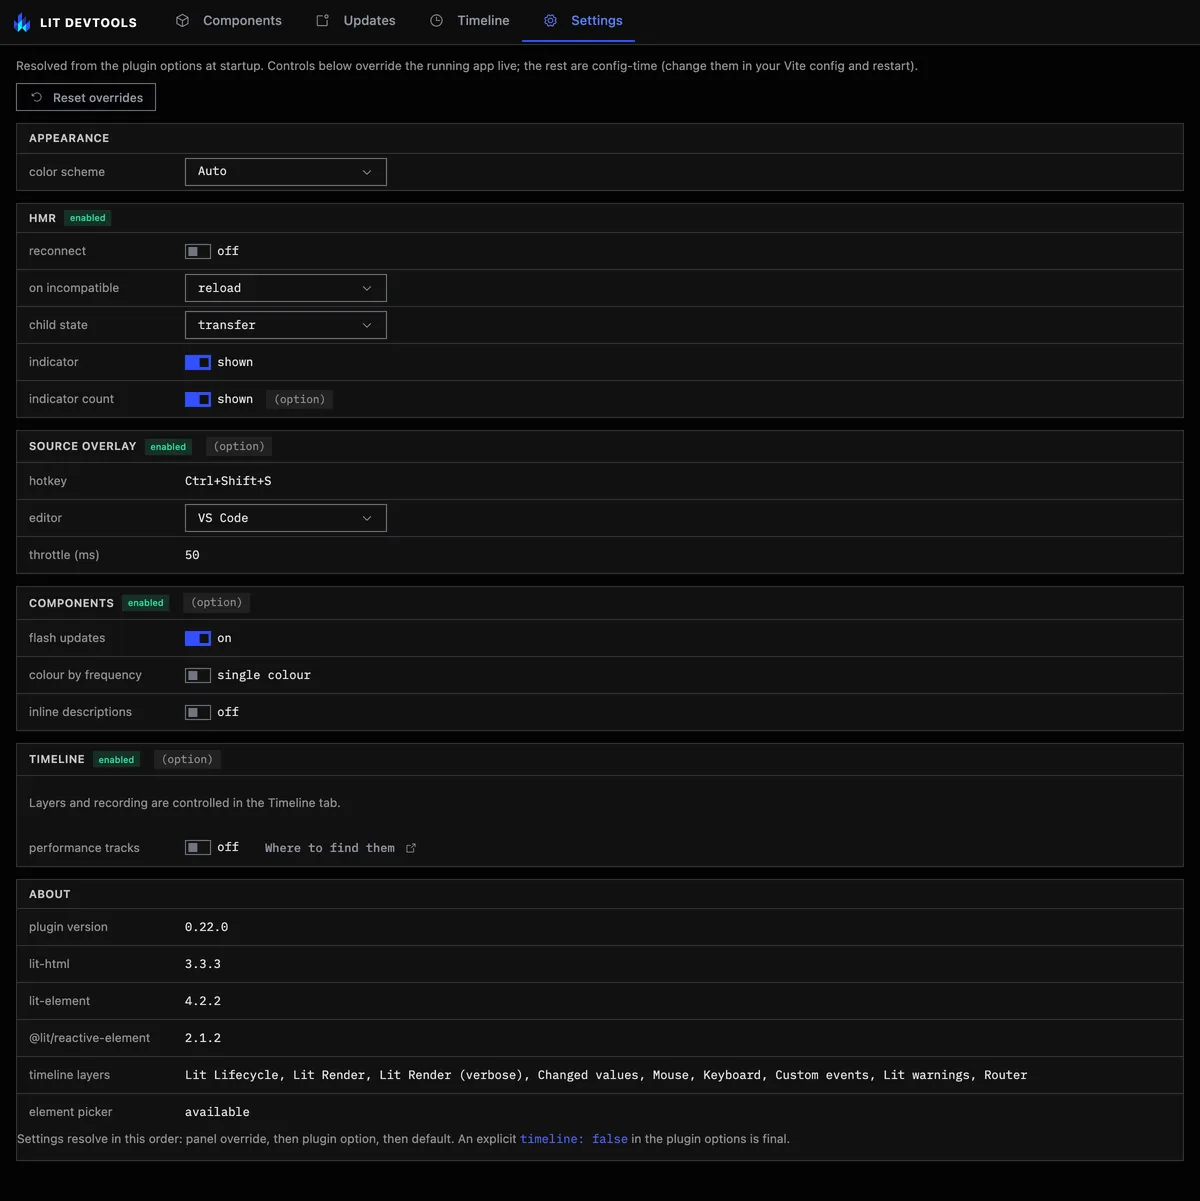Screen dimensions: 1200x1201
Task: Enable the performance tracks switch
Action: pos(198,847)
